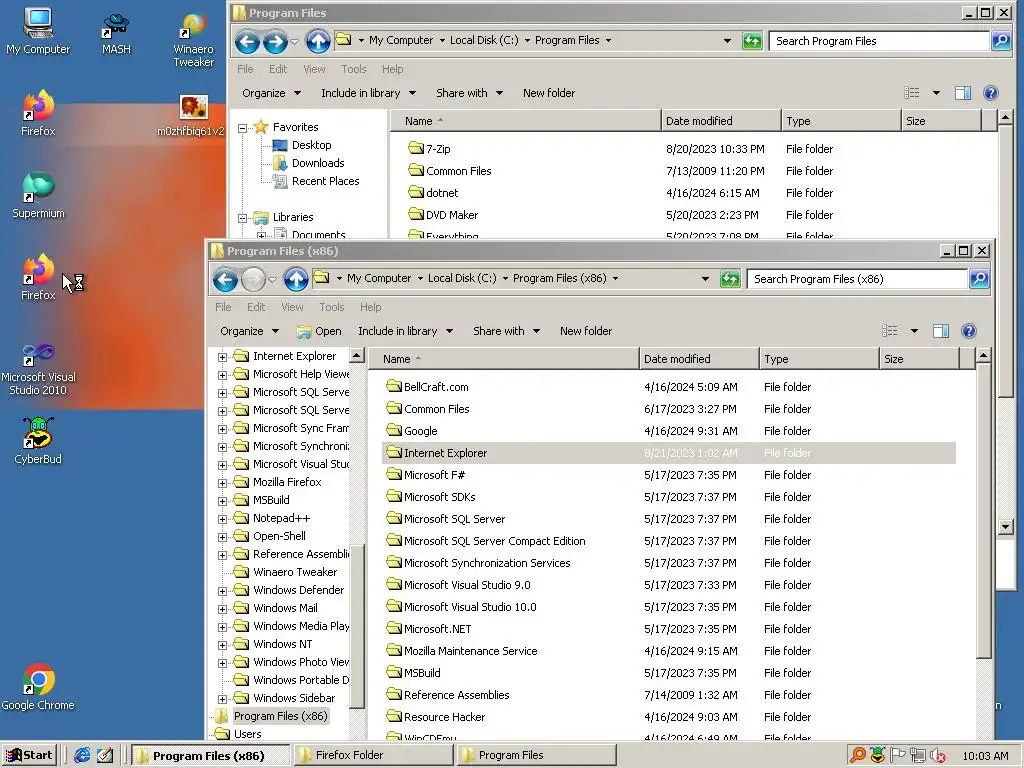Open Microsoft Visual Studio 2010 shortcut
Image resolution: width=1024 pixels, height=768 pixels.
[38, 369]
